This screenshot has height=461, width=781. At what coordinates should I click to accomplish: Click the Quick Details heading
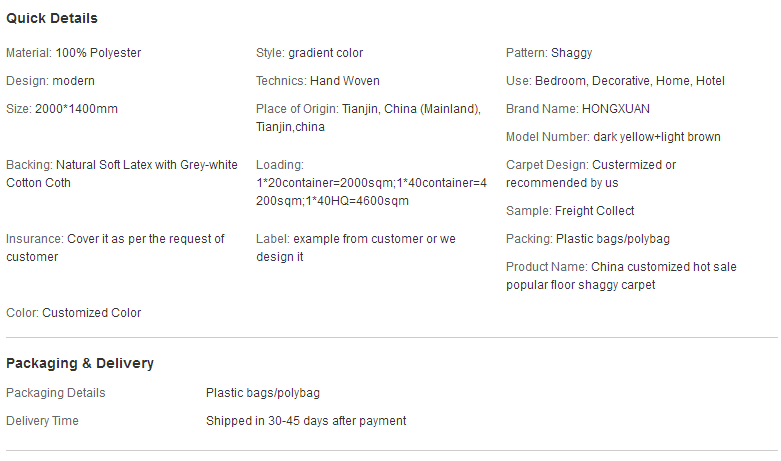click(52, 18)
